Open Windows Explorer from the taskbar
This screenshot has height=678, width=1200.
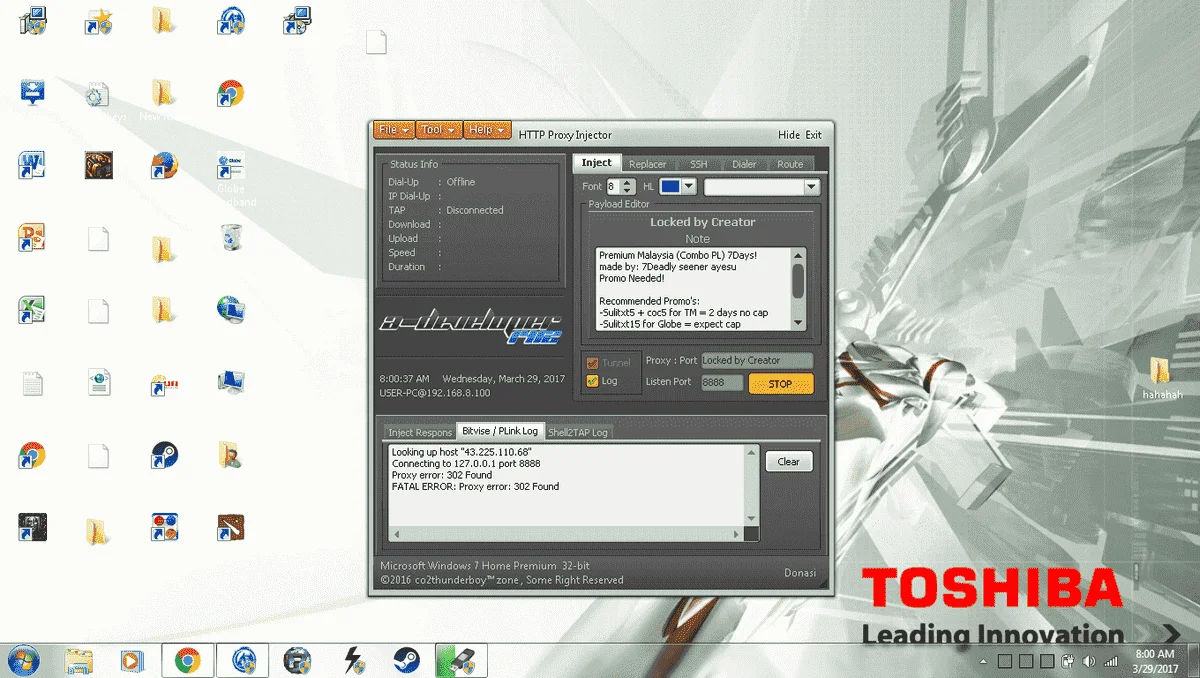79,660
